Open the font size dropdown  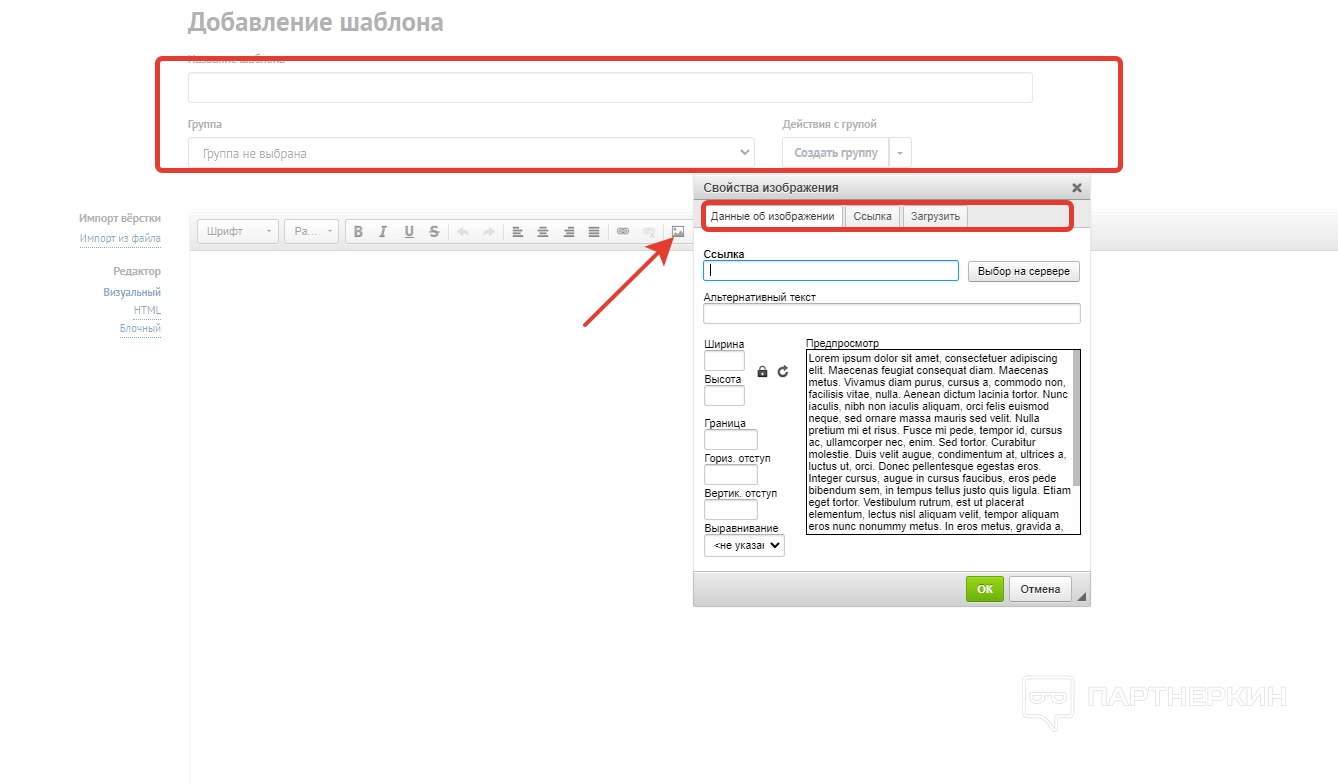pos(312,232)
